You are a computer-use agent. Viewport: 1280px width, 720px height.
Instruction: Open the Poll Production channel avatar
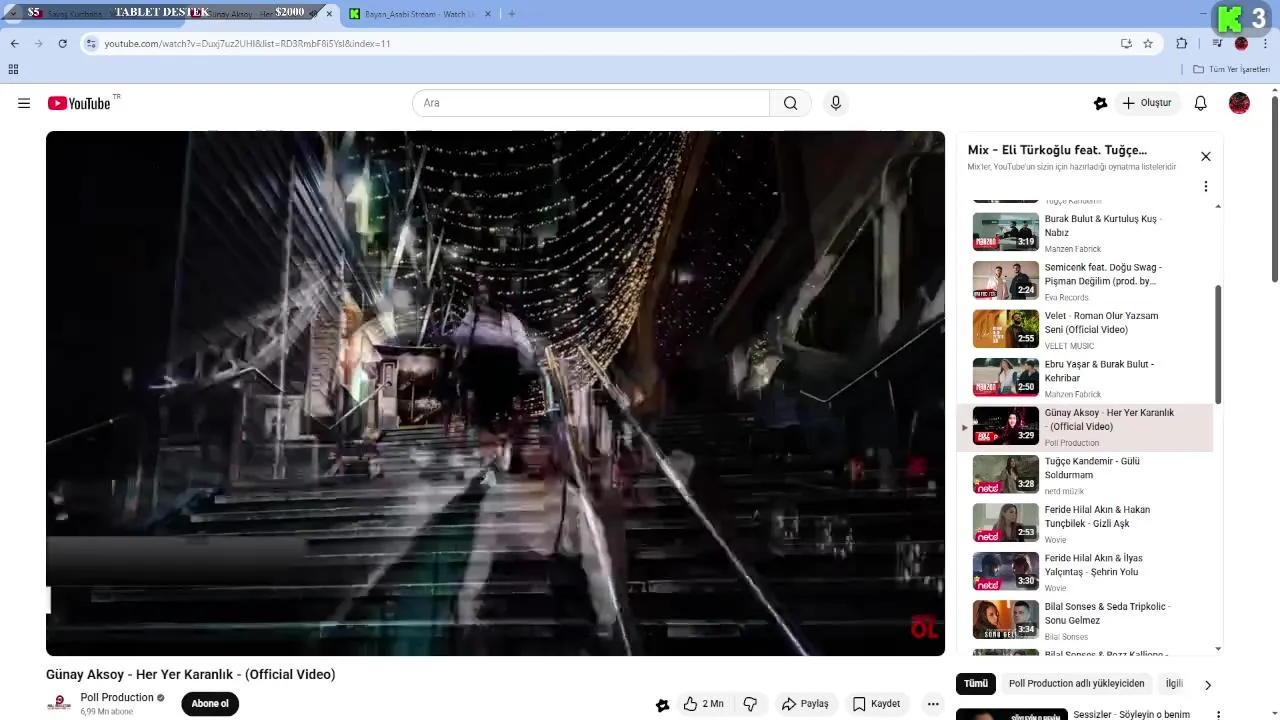59,704
